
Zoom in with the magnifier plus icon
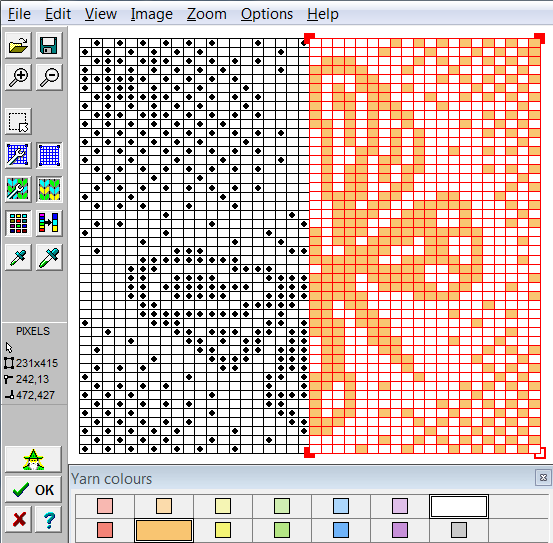[18, 77]
